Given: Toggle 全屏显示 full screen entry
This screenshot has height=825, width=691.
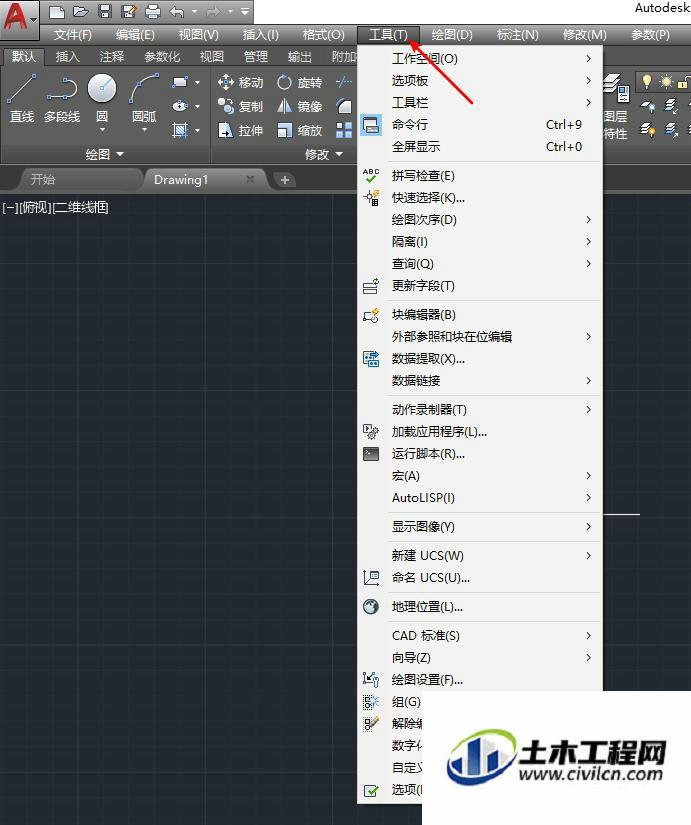Looking at the screenshot, I should pyautogui.click(x=480, y=147).
